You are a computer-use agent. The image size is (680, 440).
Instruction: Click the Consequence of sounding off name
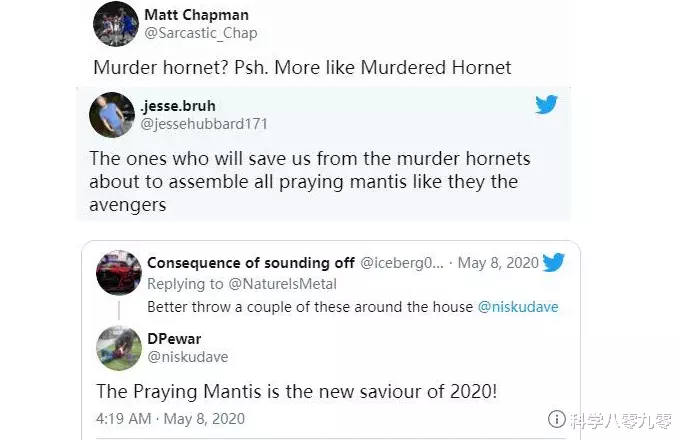(250, 262)
